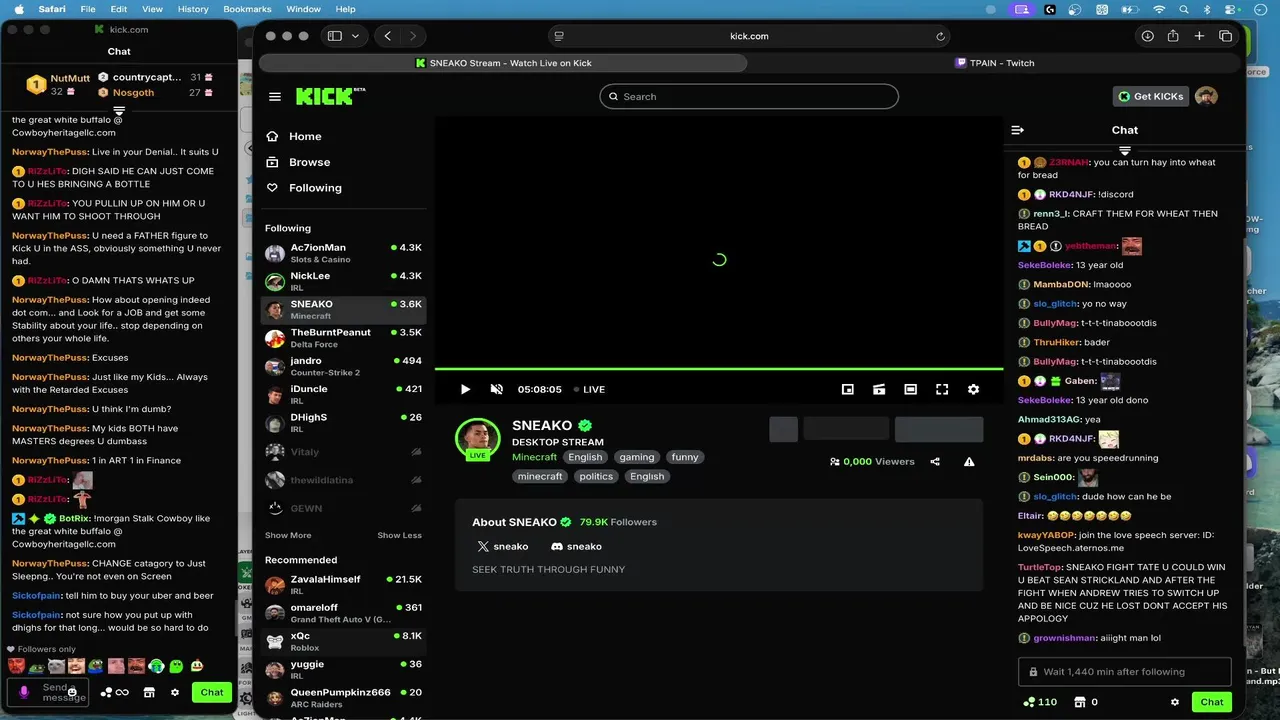Open iDuncle channel in the sidebar

pyautogui.click(x=343, y=394)
